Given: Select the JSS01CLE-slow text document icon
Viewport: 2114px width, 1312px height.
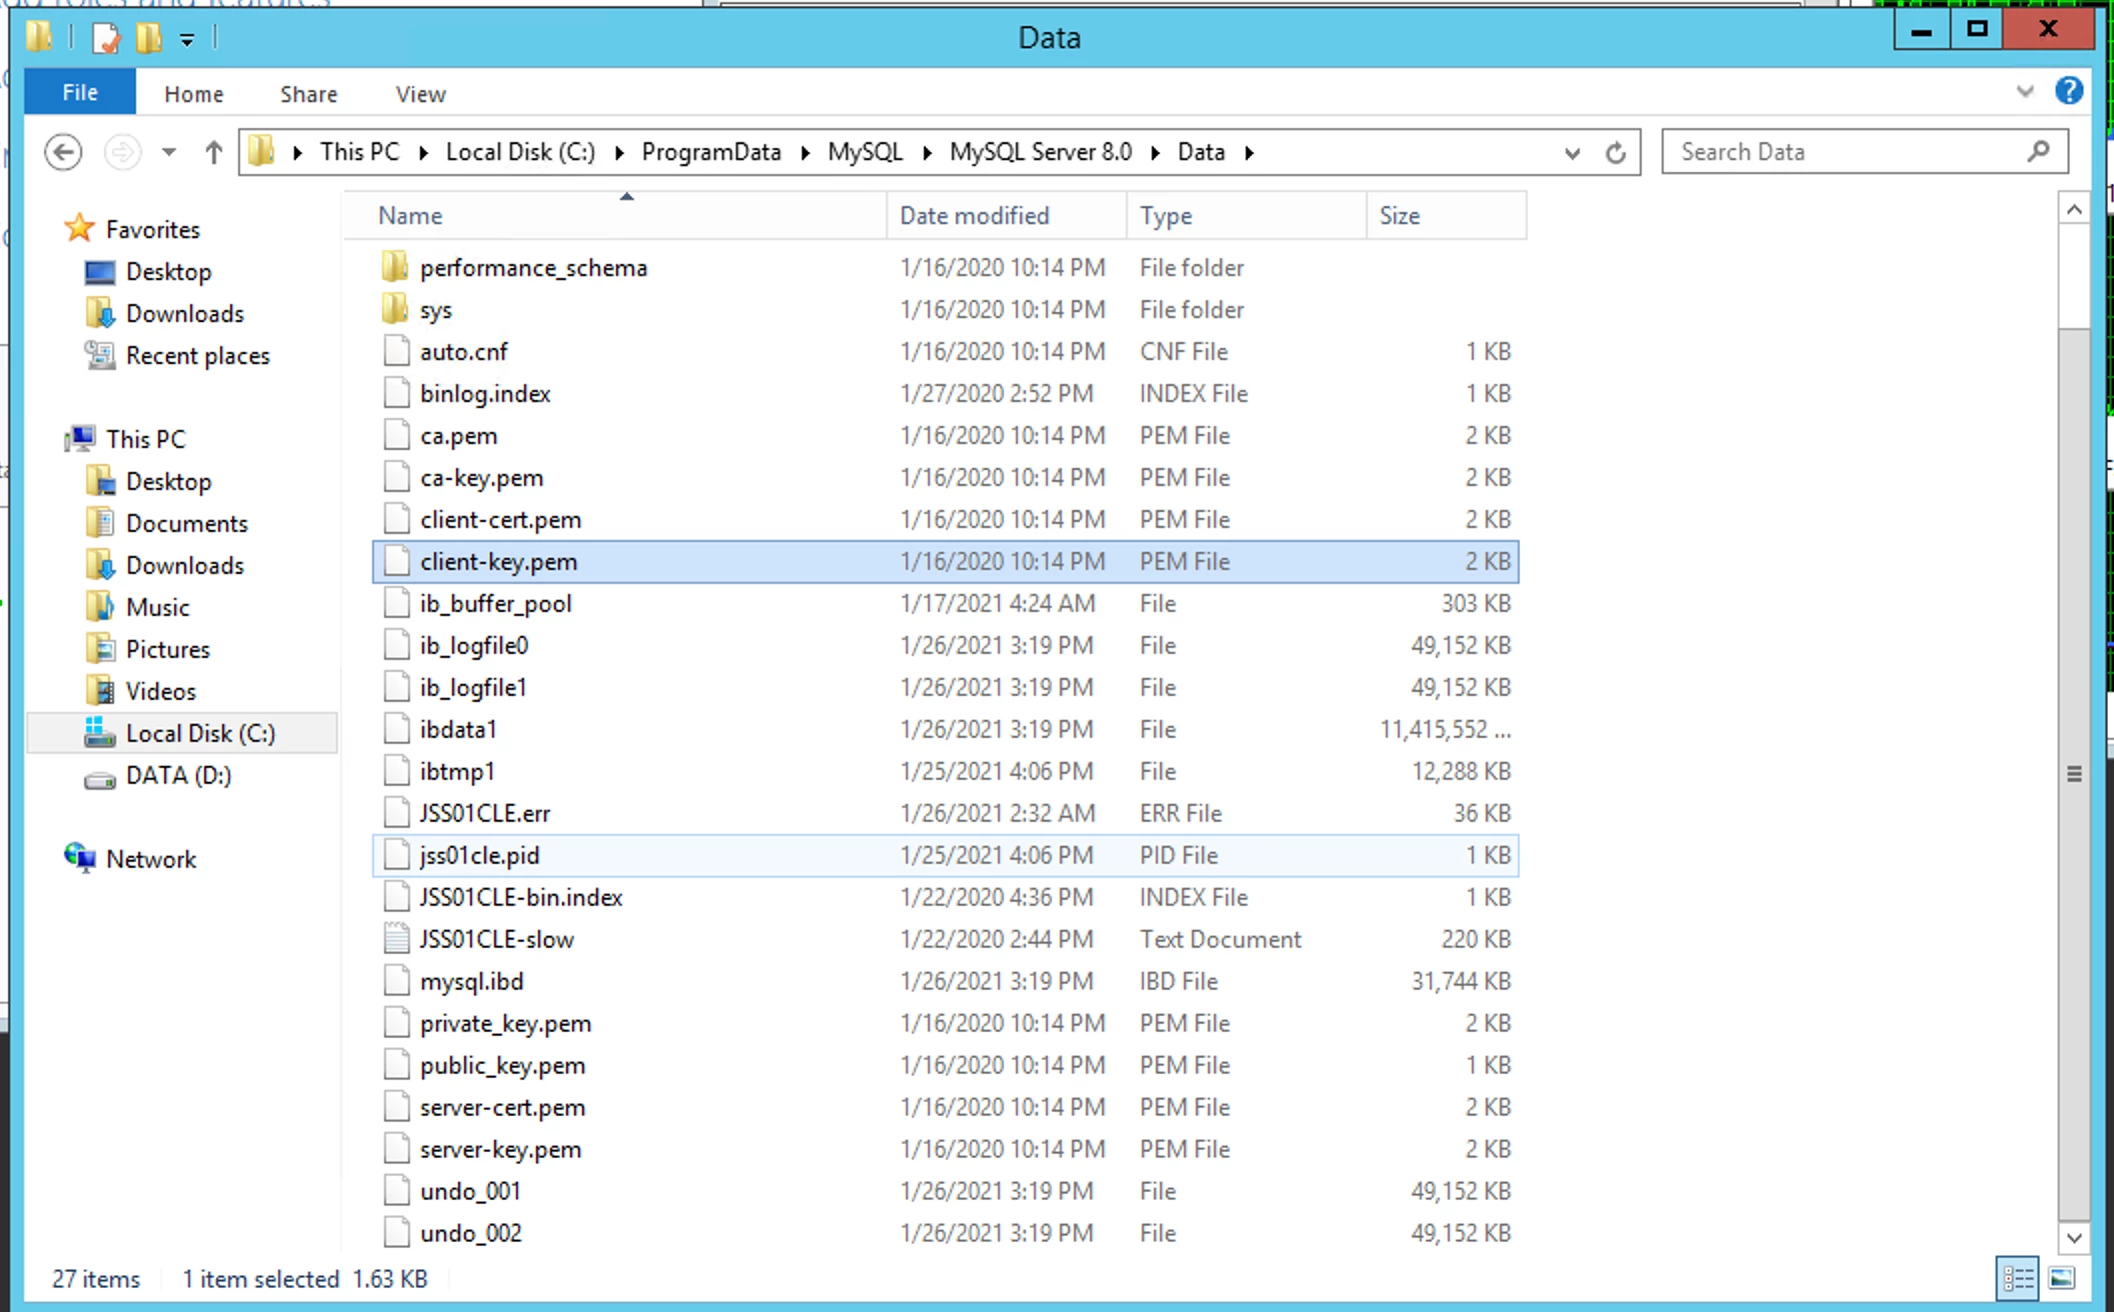Looking at the screenshot, I should click(x=396, y=939).
